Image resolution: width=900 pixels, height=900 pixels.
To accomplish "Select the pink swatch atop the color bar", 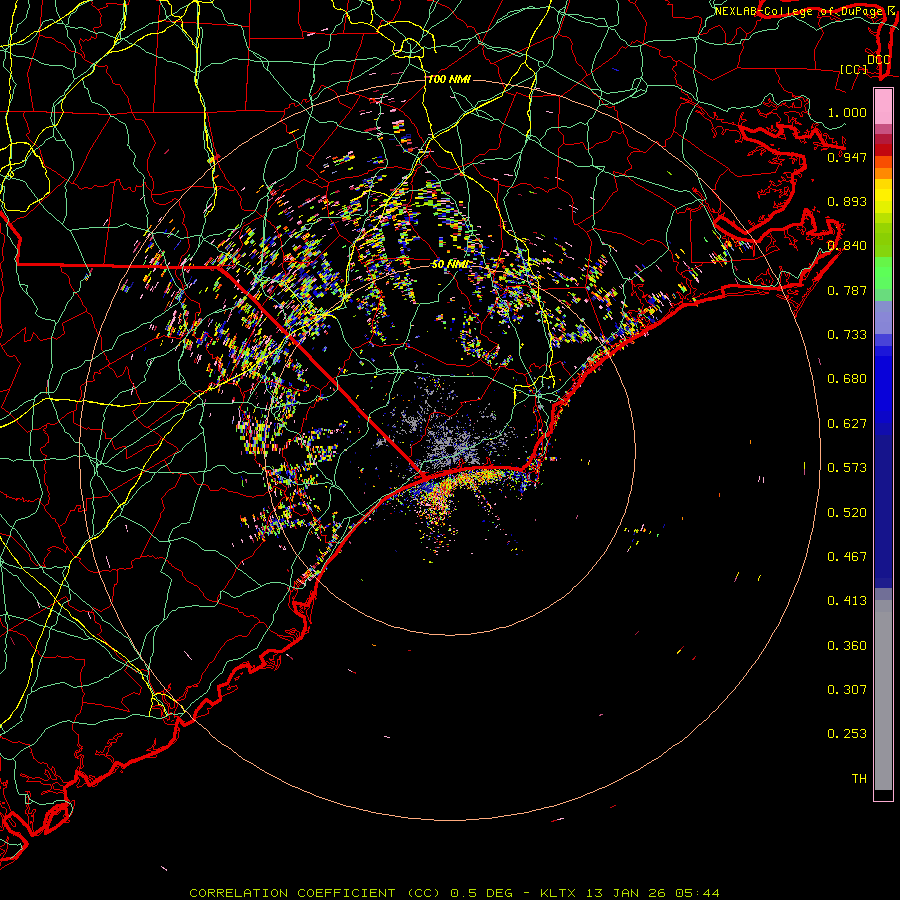I will click(883, 107).
